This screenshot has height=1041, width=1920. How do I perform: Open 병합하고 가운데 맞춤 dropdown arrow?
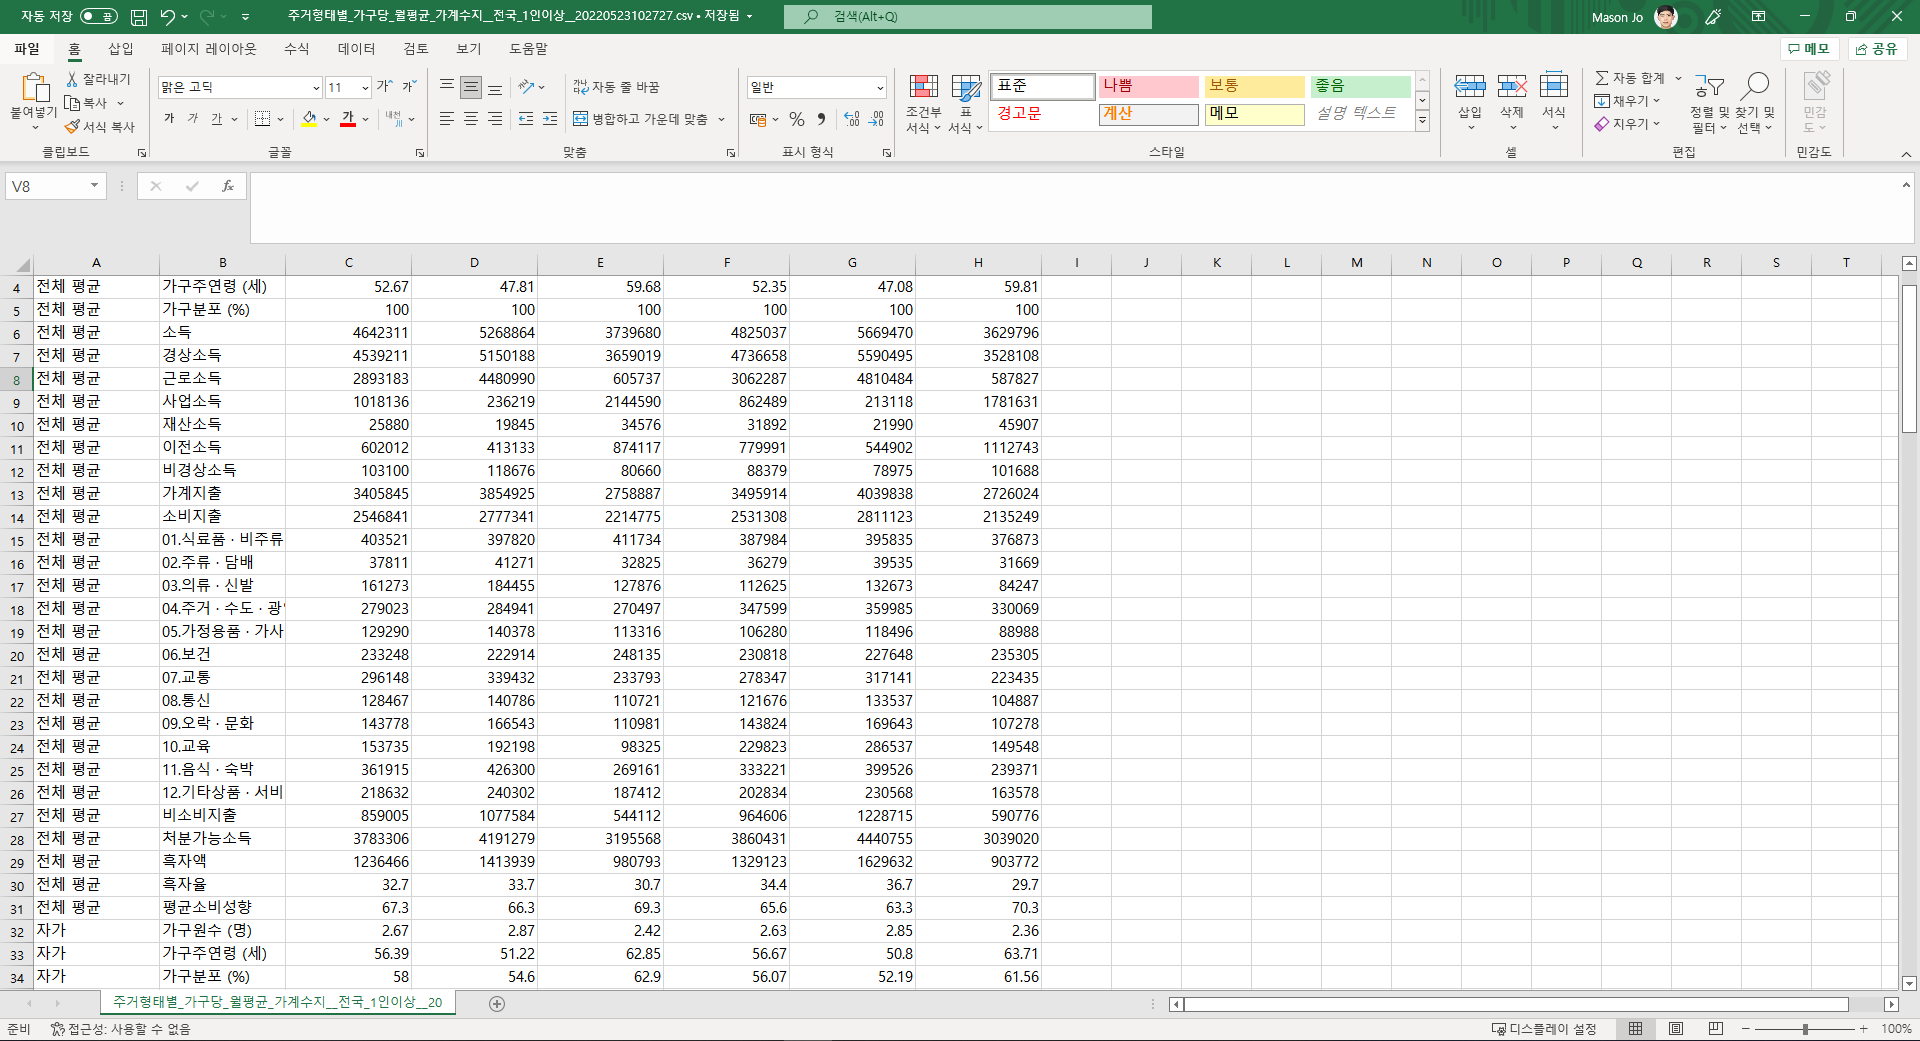coord(722,119)
